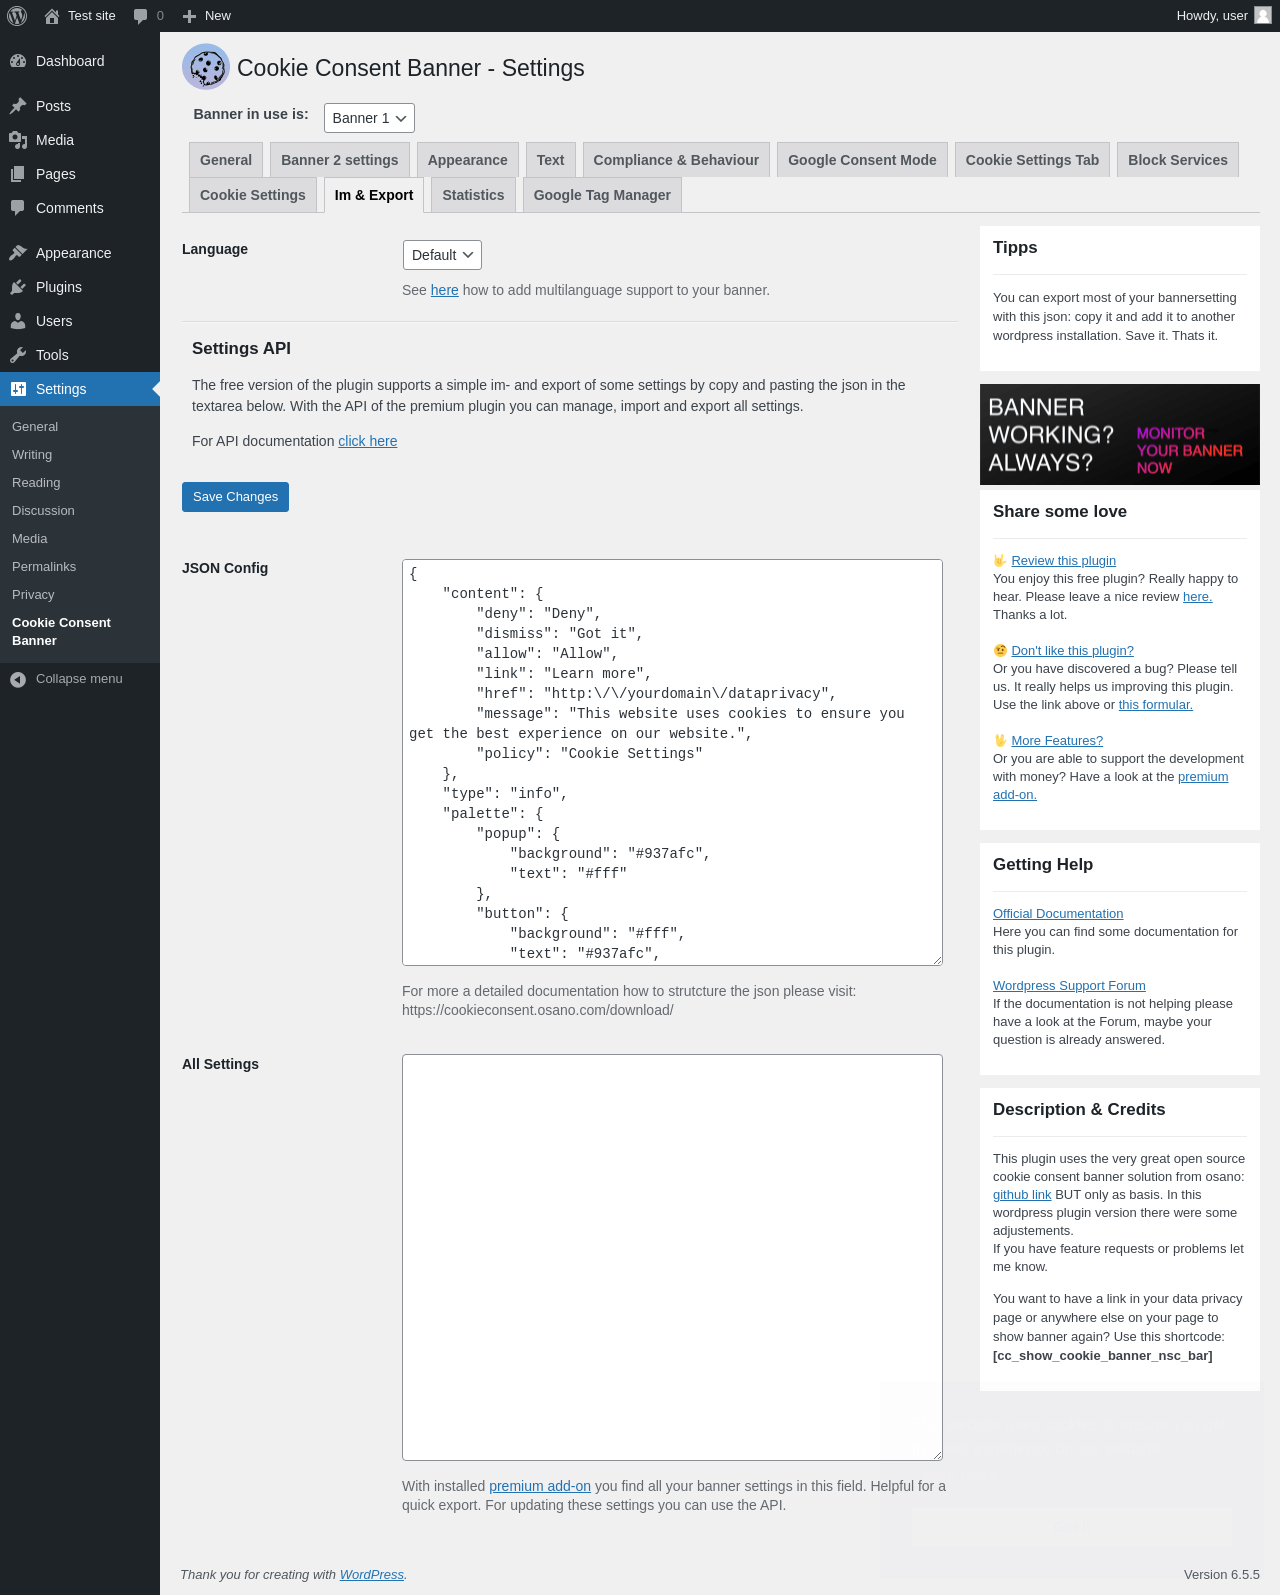Viewport: 1280px width, 1595px height.
Task: Click Review this plugin link
Action: point(1063,561)
